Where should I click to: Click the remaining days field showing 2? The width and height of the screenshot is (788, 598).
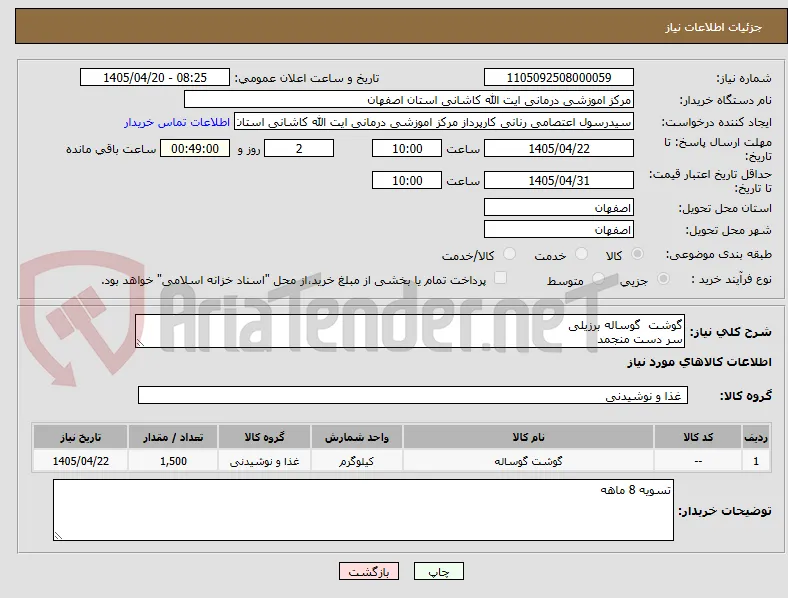click(299, 148)
